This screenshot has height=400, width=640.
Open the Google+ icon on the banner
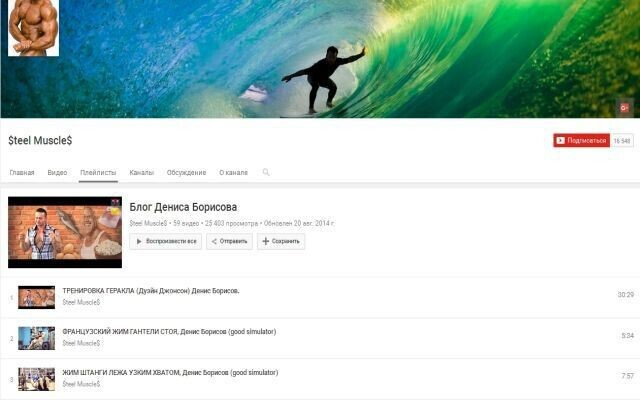(x=625, y=108)
